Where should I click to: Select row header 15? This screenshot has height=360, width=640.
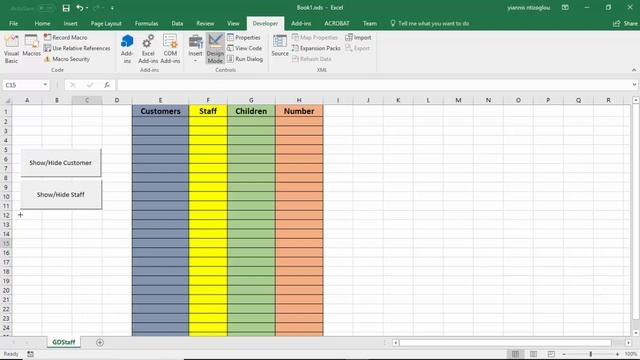[x=6, y=244]
